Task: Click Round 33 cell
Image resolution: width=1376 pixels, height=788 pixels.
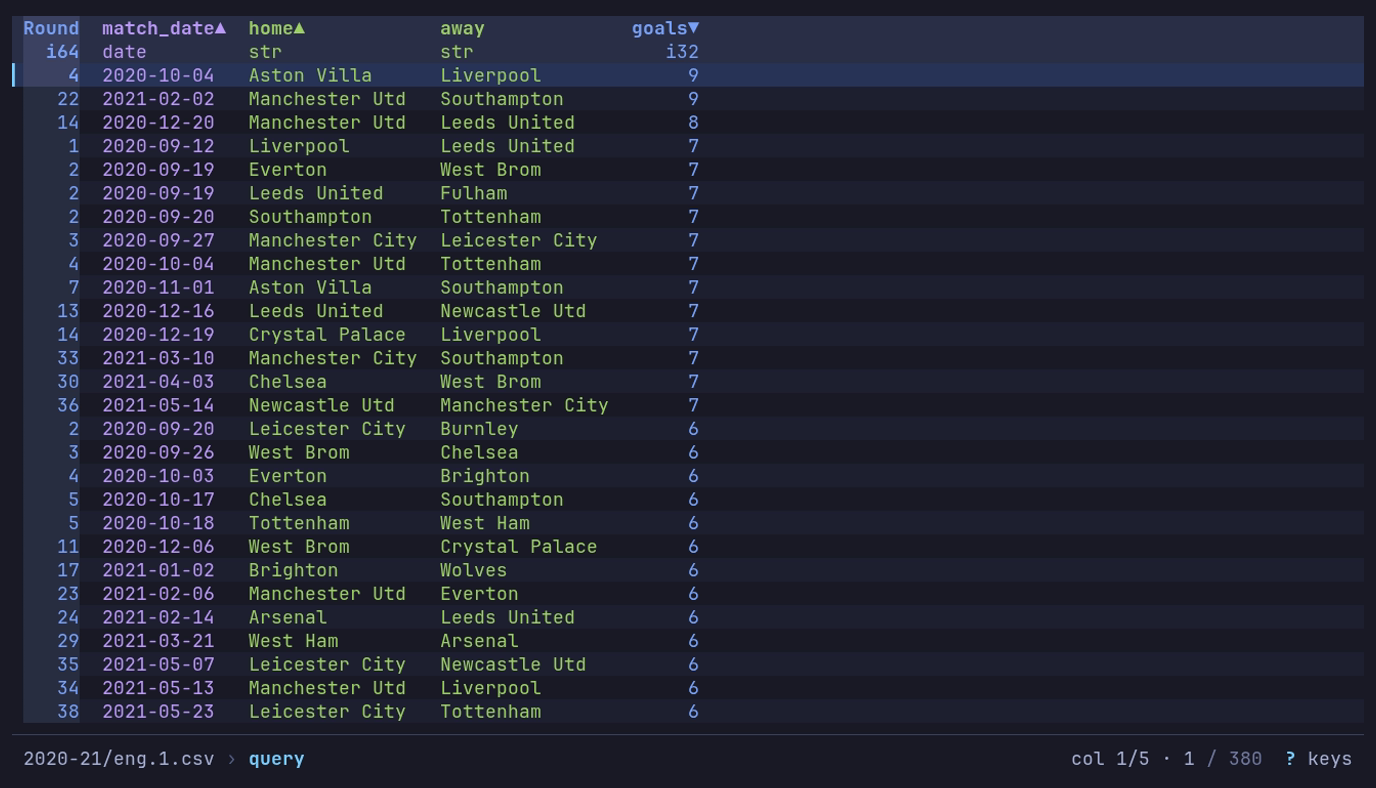Action: pos(68,358)
